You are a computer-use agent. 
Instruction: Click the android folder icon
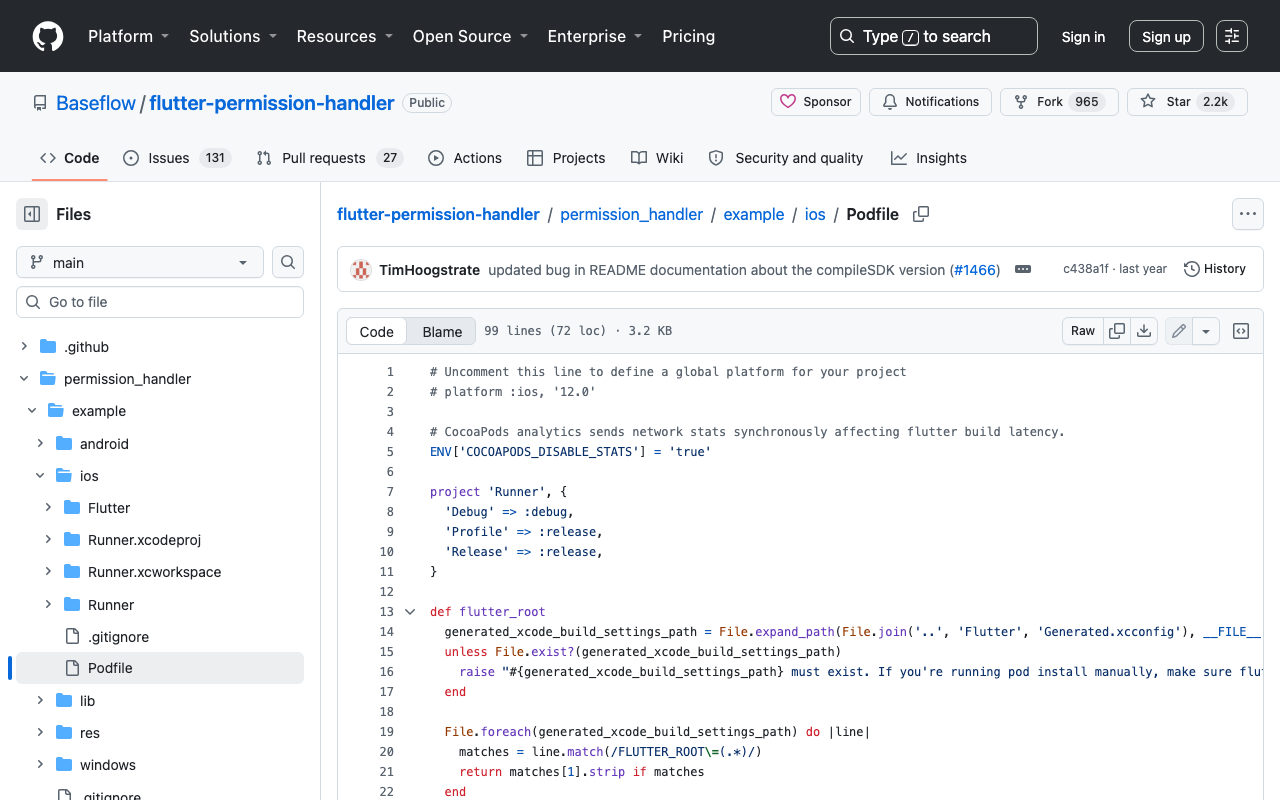pos(64,444)
